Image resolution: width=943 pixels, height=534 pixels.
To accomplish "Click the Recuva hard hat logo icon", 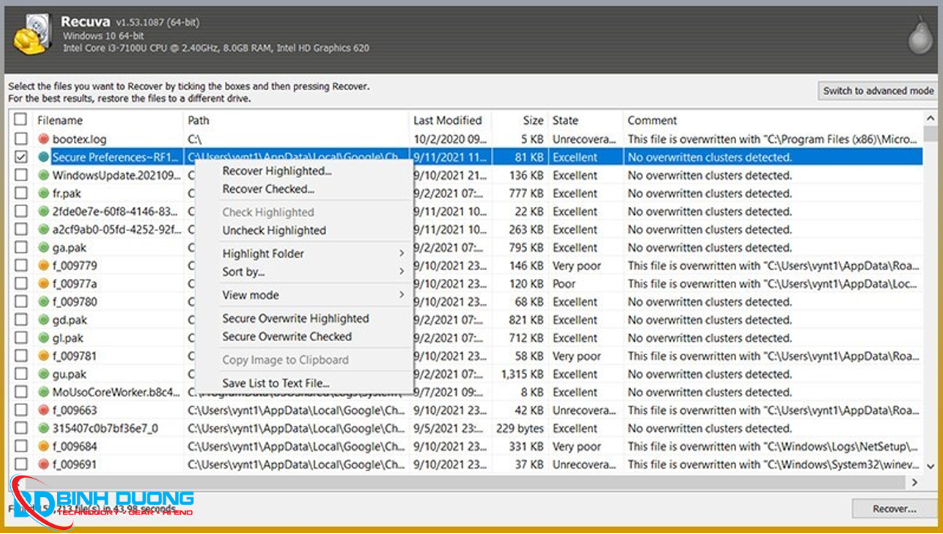I will click(x=32, y=36).
